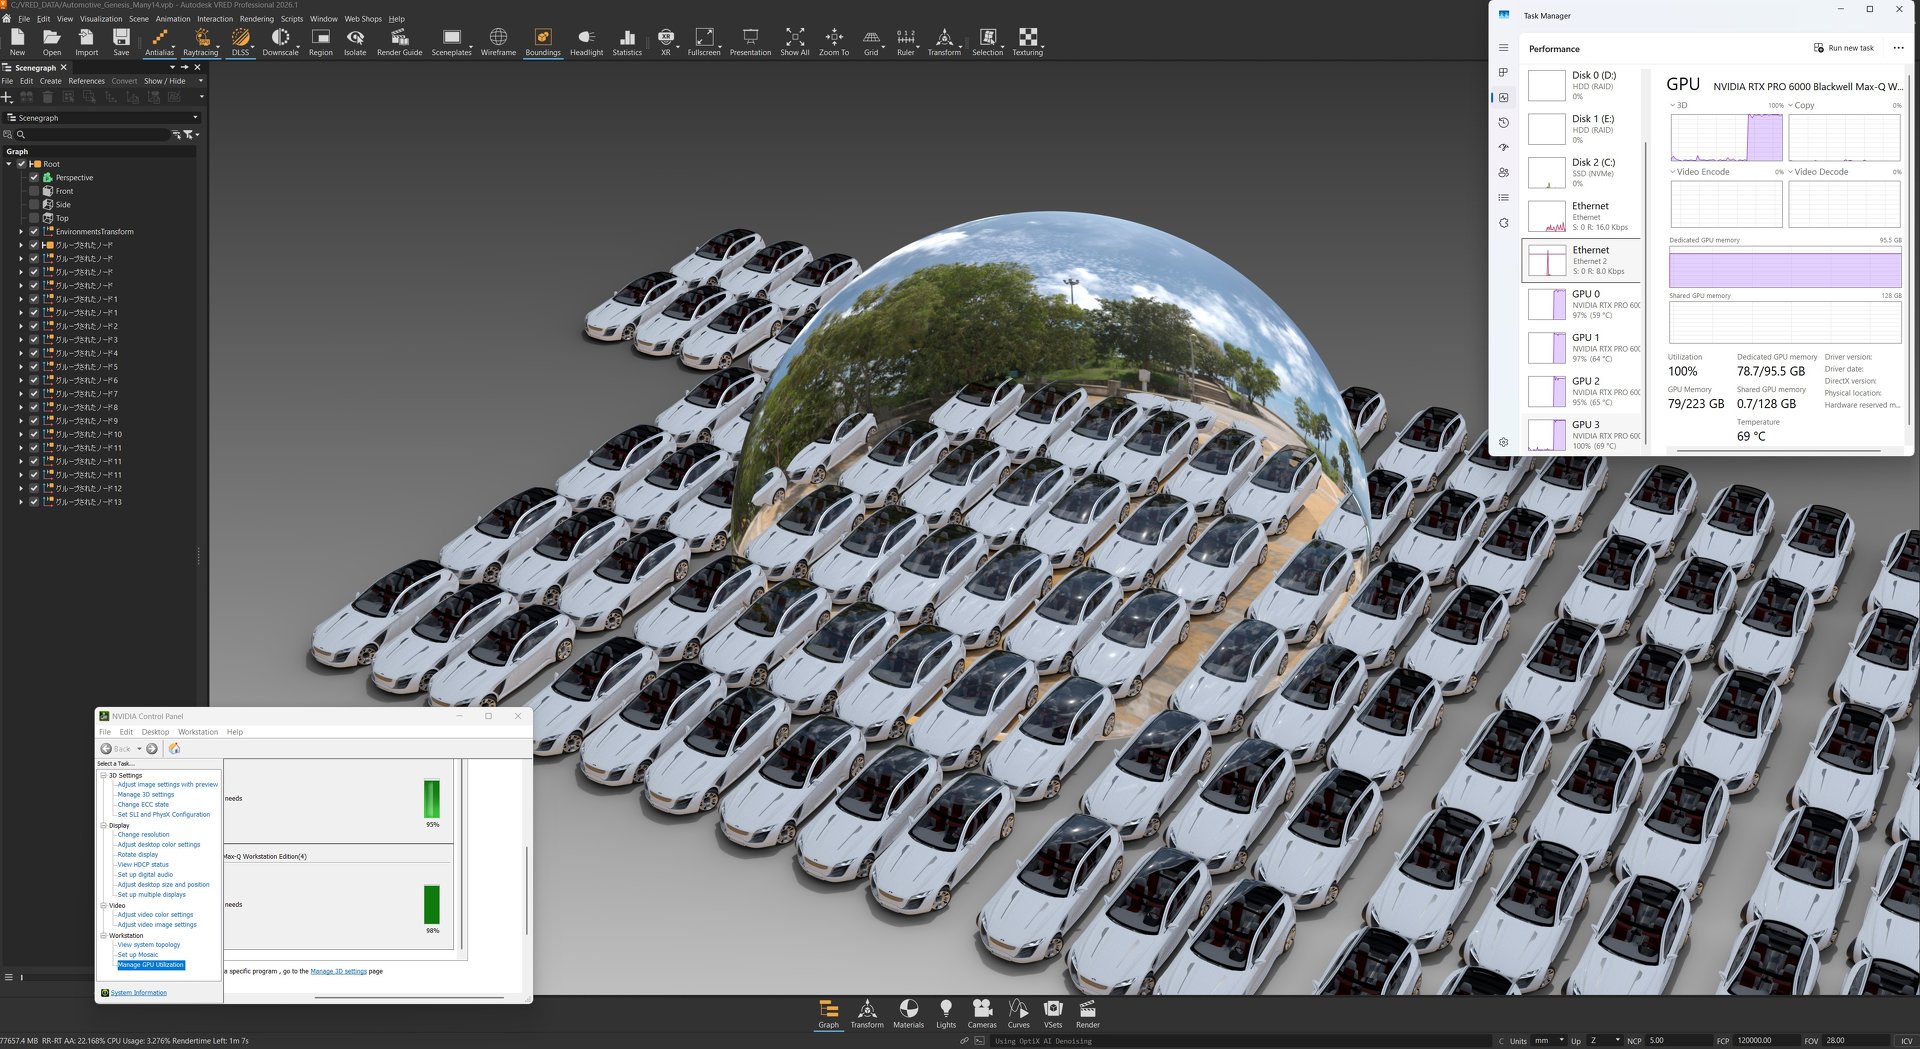Click the Headlight toolbar icon

tap(586, 41)
